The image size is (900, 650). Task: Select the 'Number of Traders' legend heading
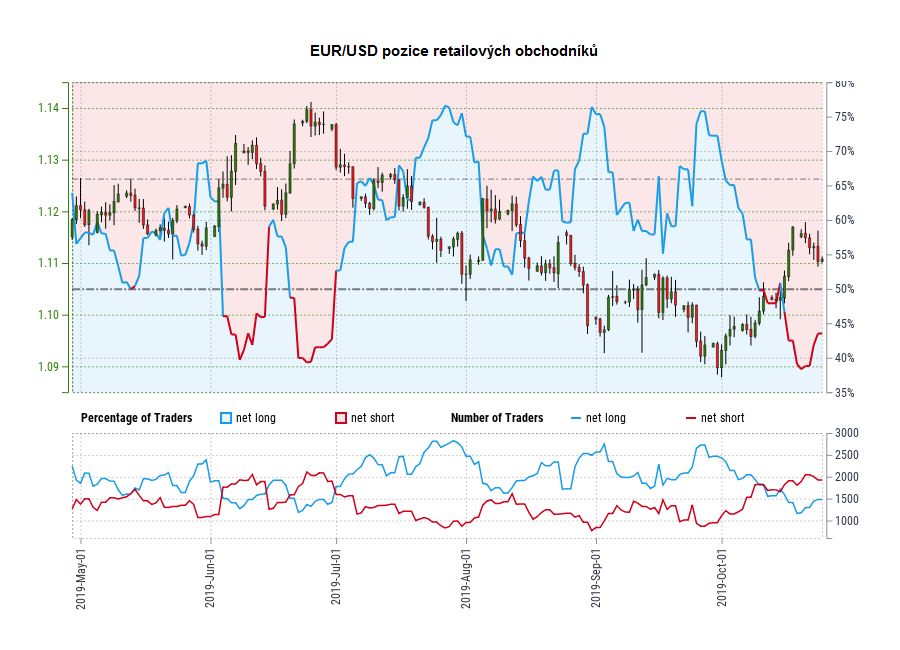tap(497, 418)
